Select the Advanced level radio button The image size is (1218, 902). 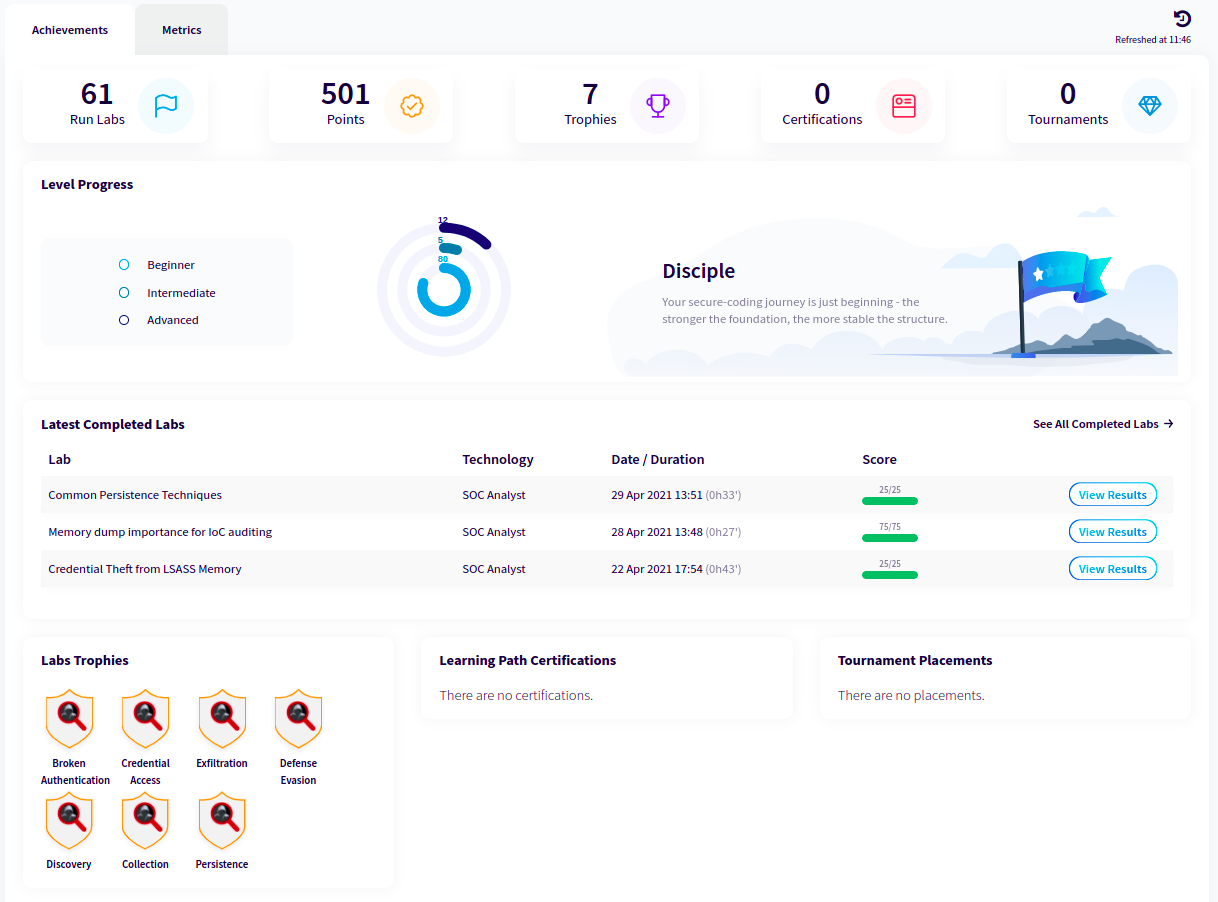[123, 319]
